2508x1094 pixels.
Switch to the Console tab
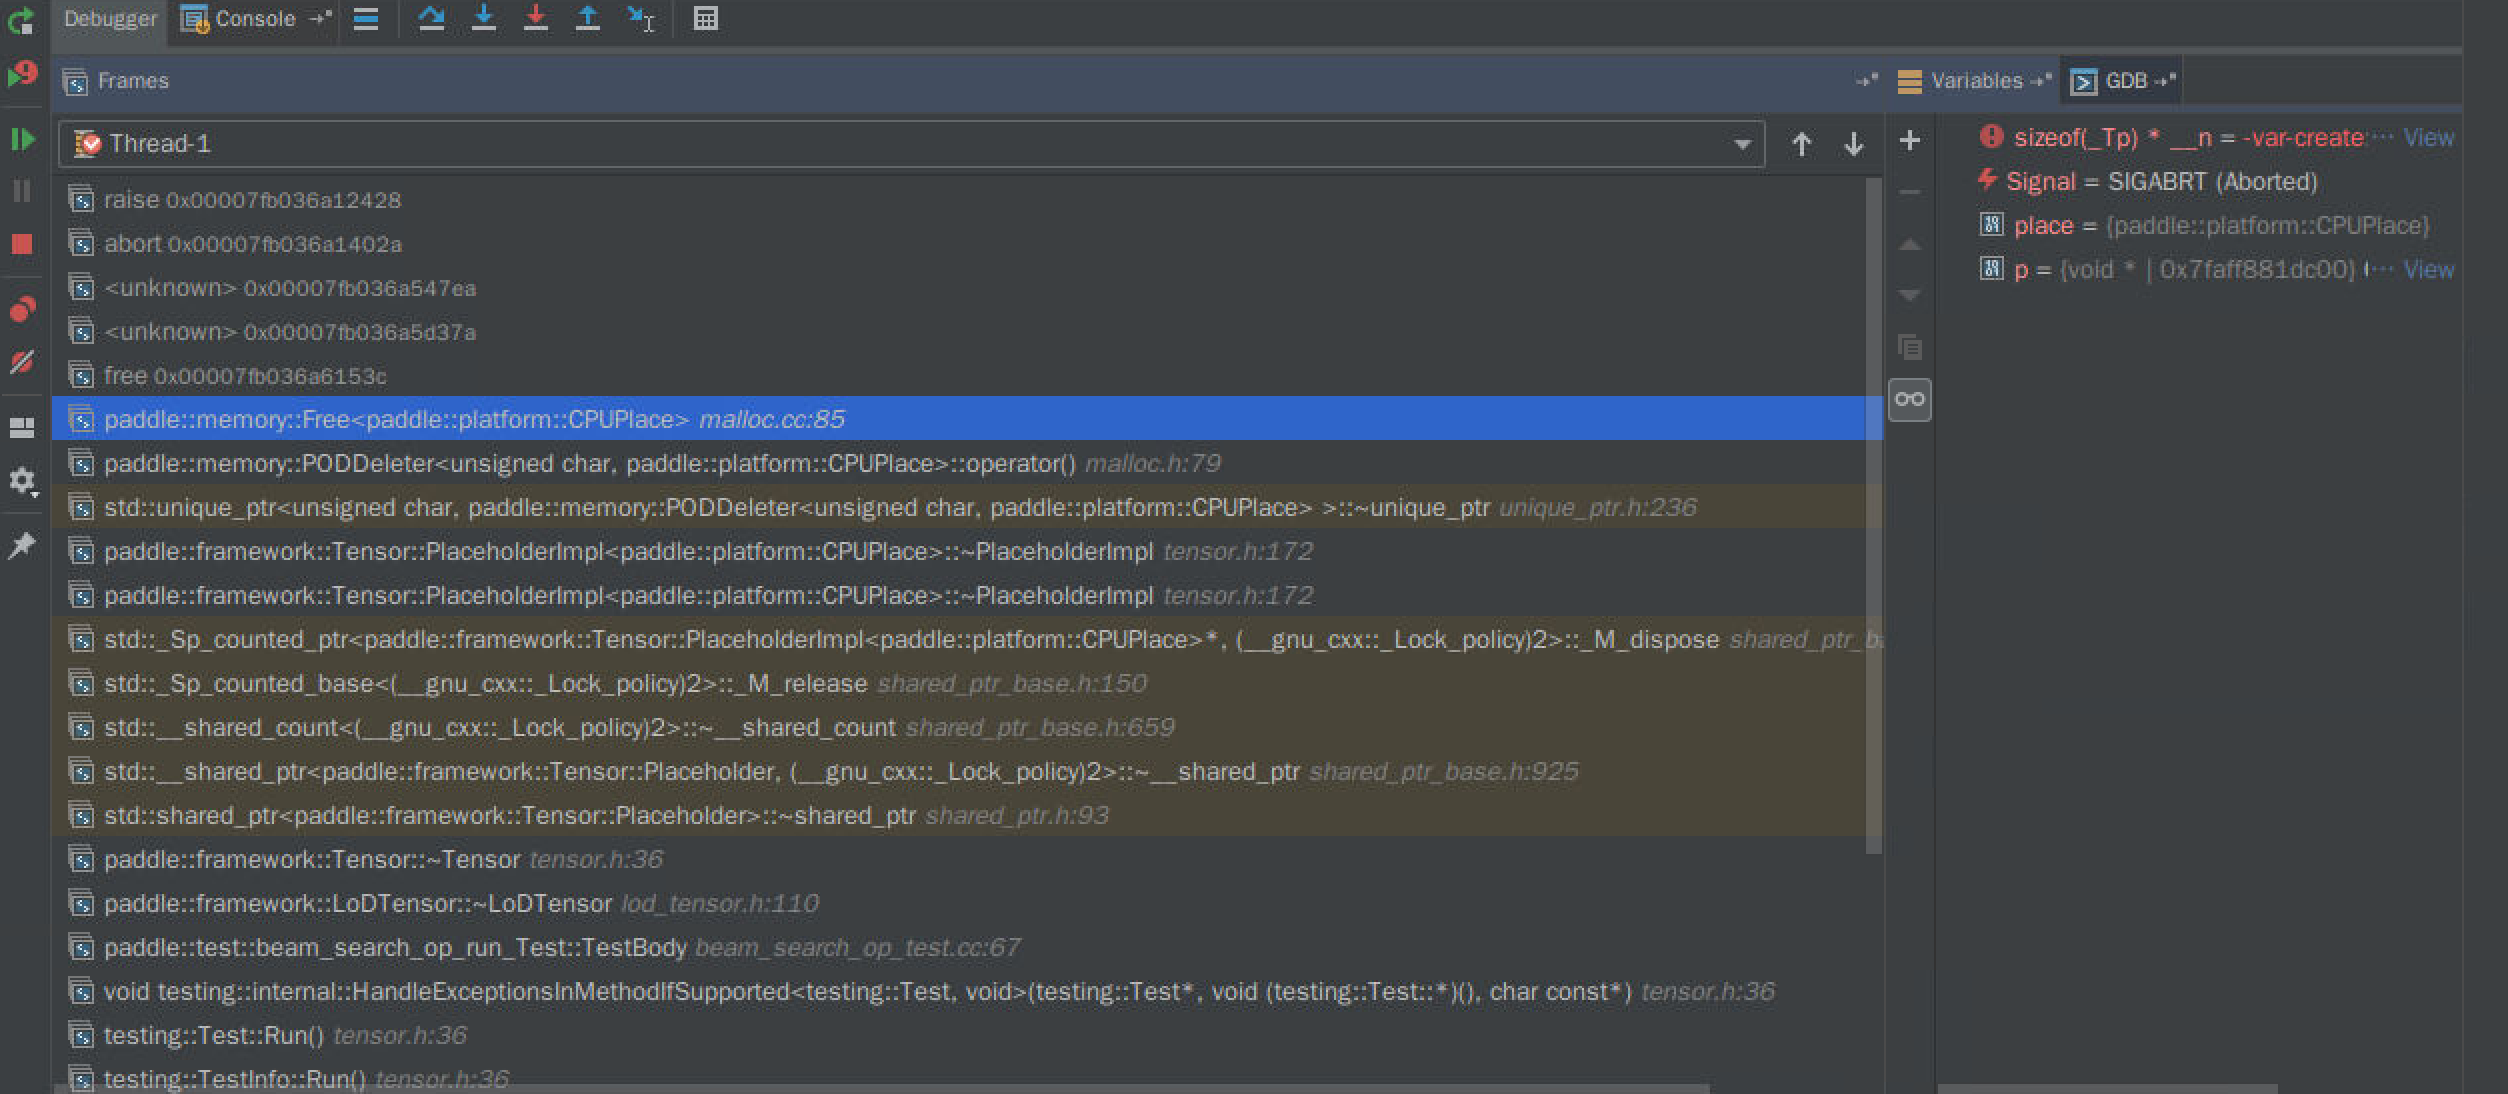254,19
